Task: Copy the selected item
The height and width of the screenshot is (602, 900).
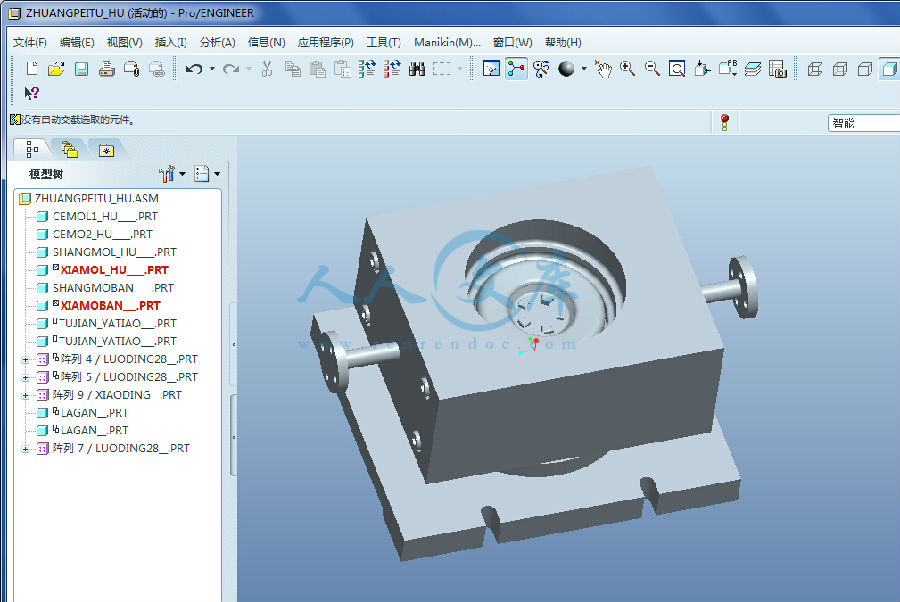Action: (x=292, y=69)
